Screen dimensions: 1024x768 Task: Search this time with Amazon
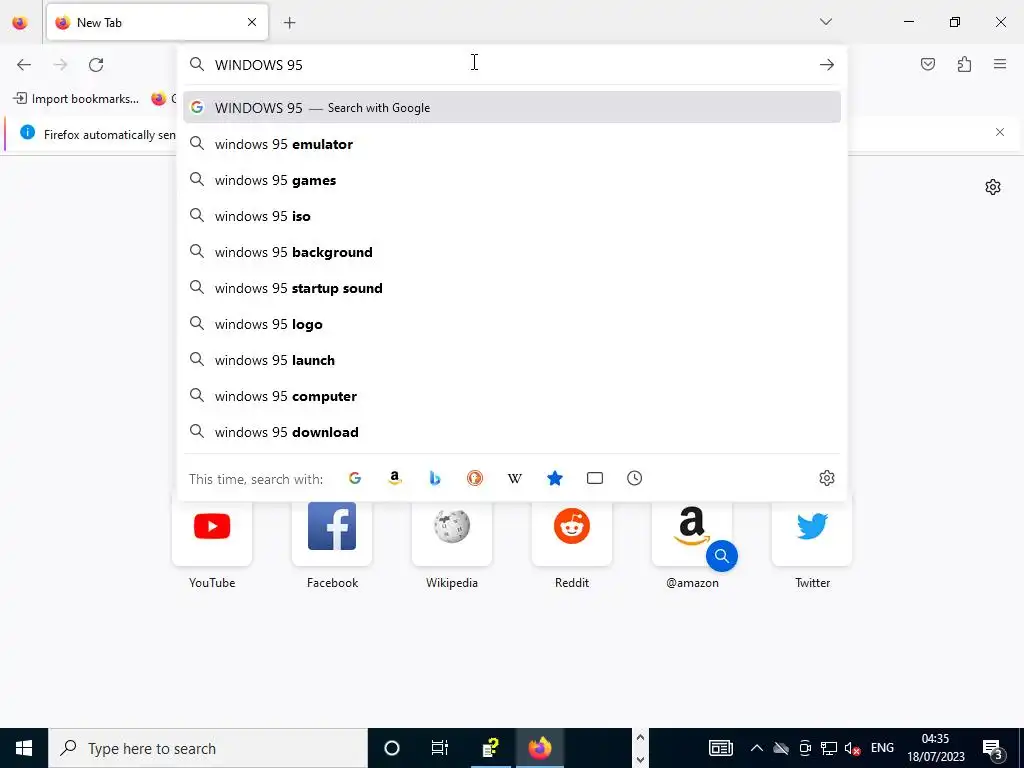pos(394,478)
